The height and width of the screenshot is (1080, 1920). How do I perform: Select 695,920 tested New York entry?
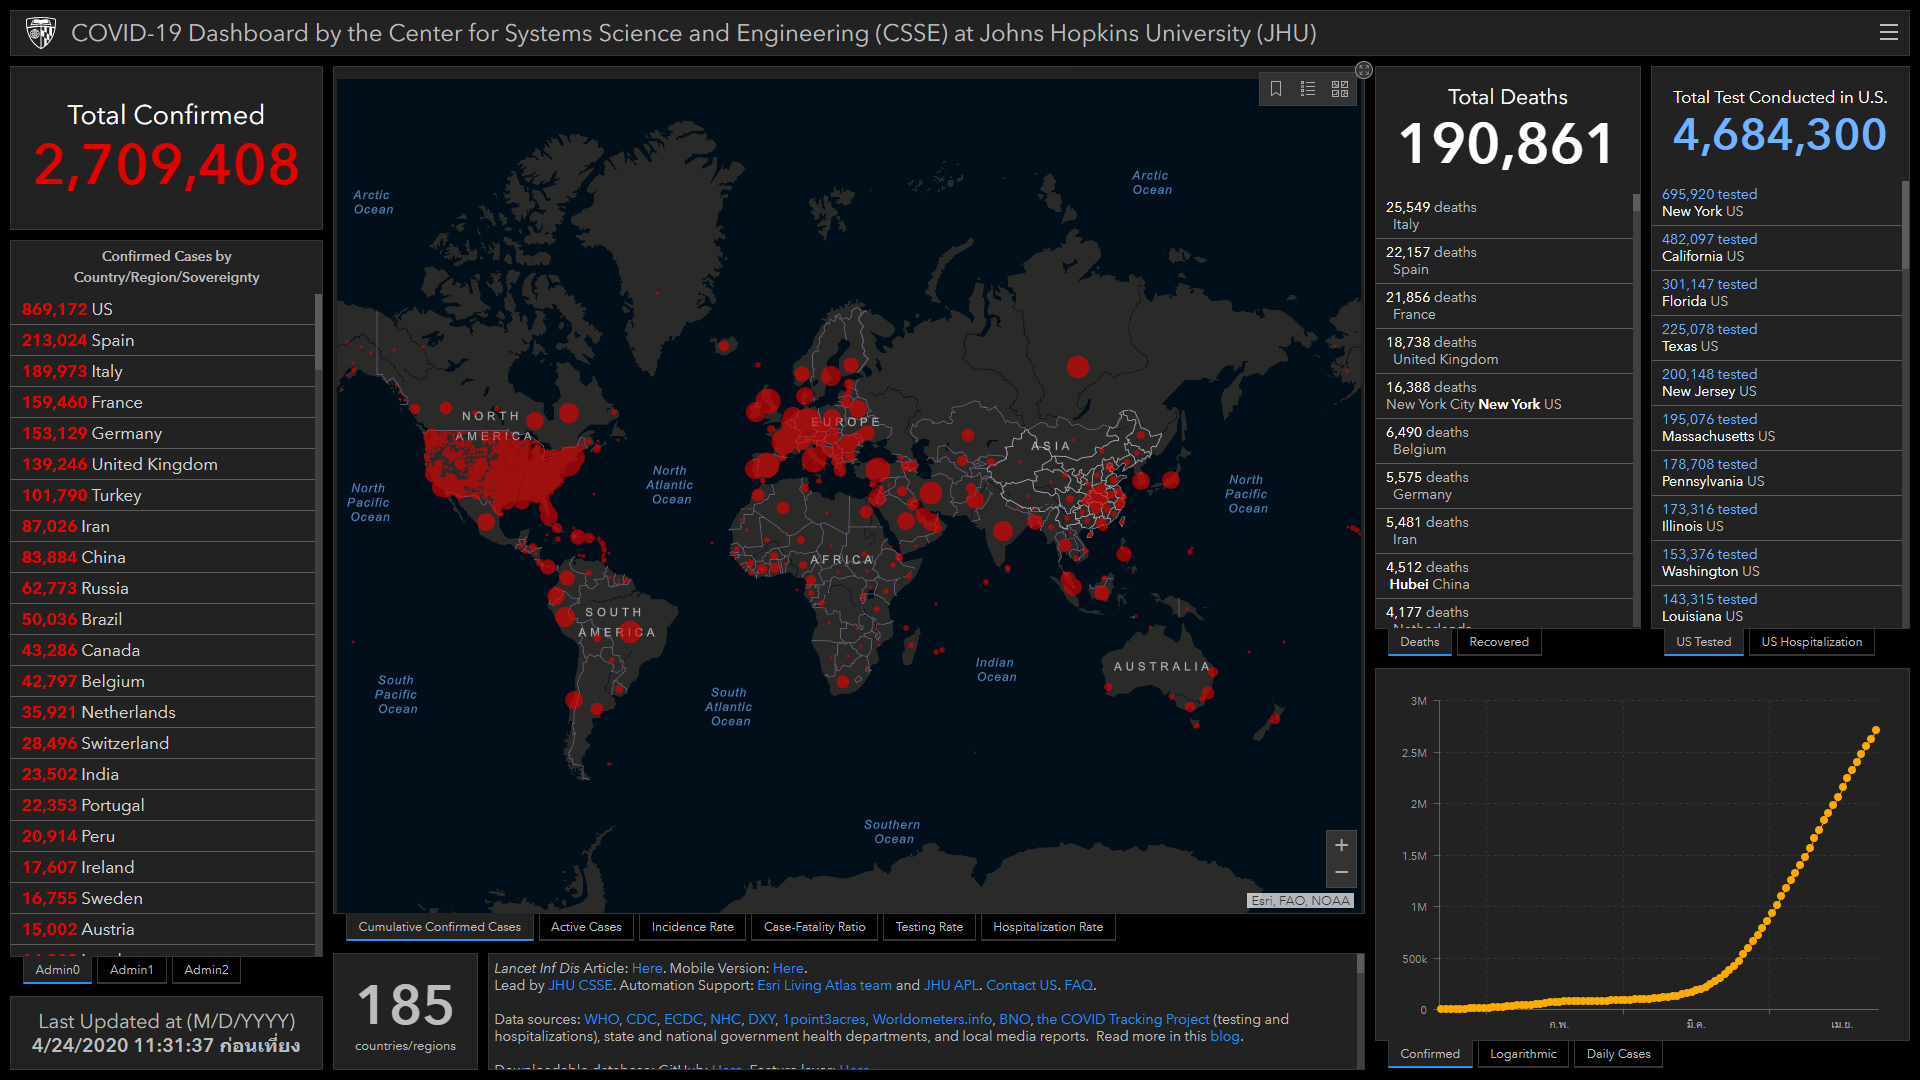[1777, 203]
